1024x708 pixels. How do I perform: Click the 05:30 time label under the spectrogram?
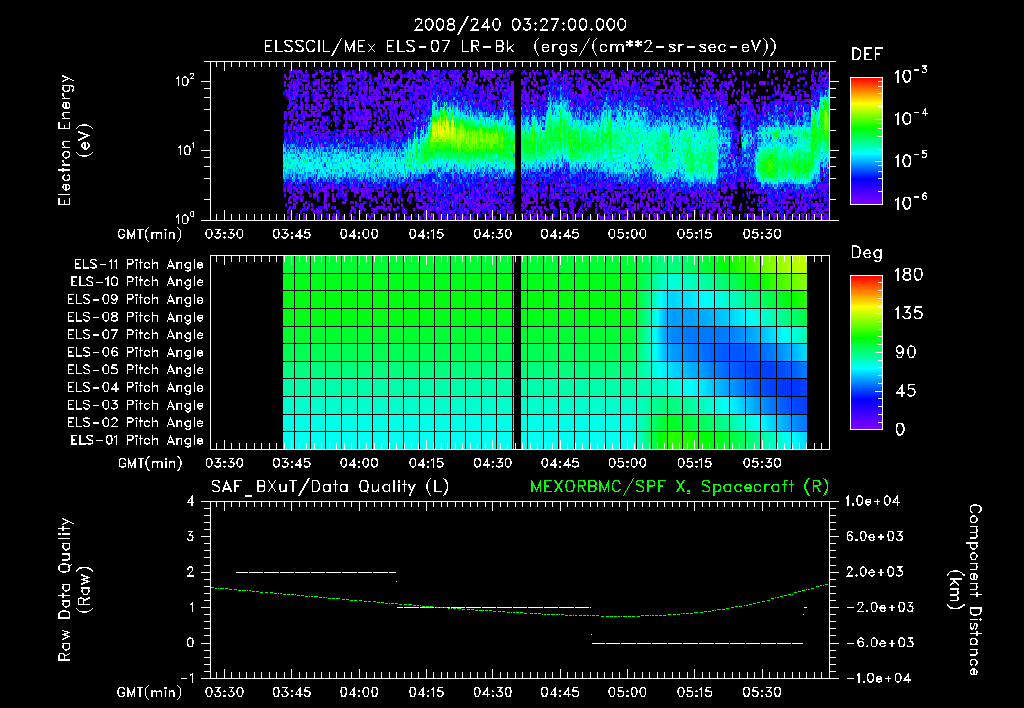(761, 234)
